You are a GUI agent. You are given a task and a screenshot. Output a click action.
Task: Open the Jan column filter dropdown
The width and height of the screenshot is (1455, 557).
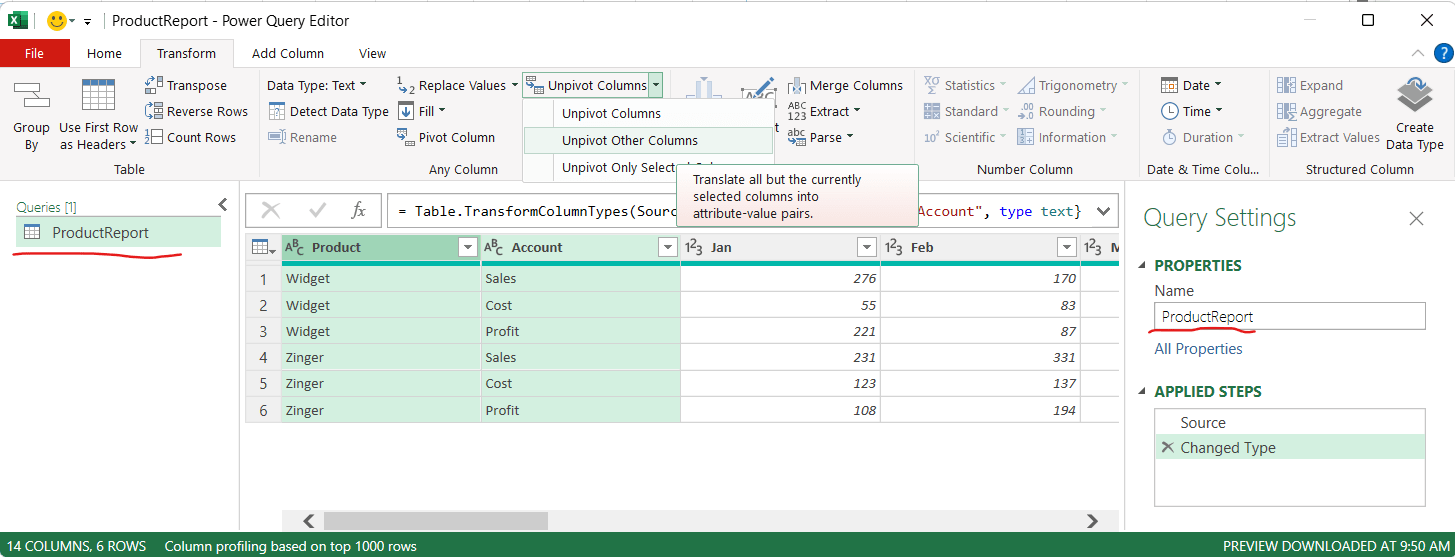[867, 247]
